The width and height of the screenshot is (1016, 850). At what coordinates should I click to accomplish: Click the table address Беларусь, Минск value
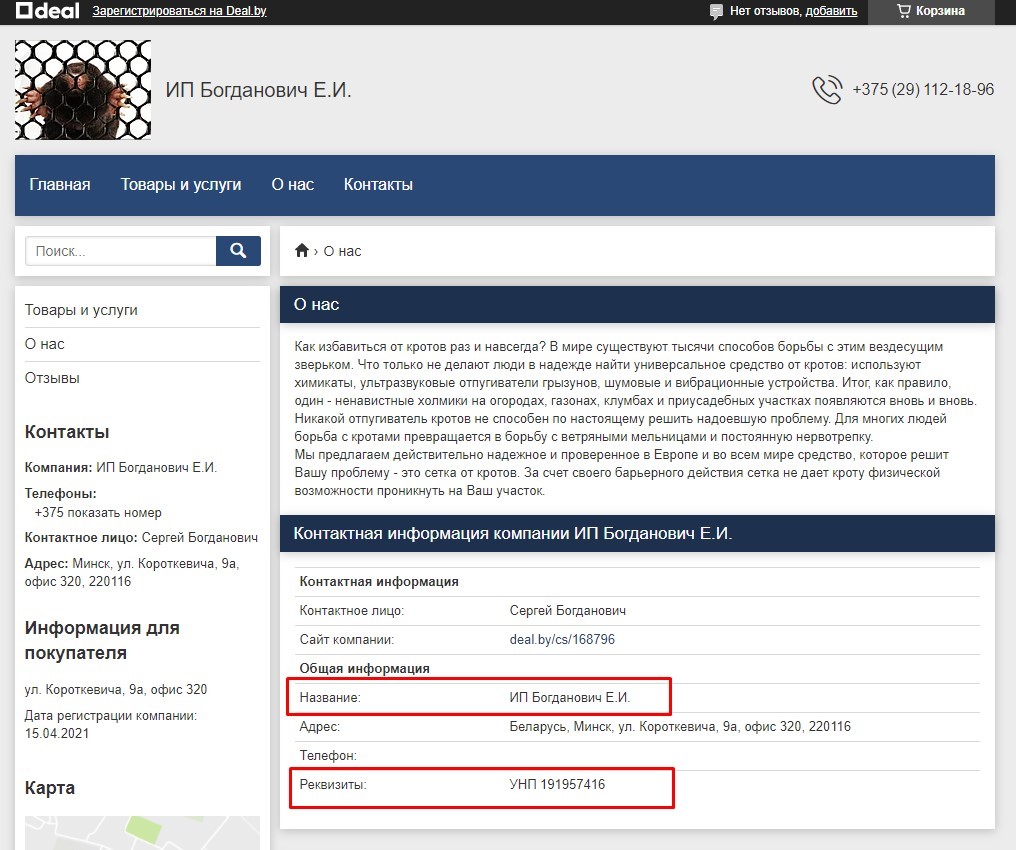tap(680, 727)
